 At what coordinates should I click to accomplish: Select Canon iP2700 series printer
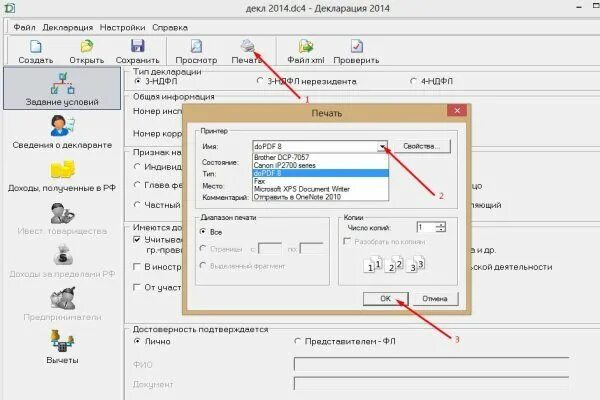[x=321, y=165]
